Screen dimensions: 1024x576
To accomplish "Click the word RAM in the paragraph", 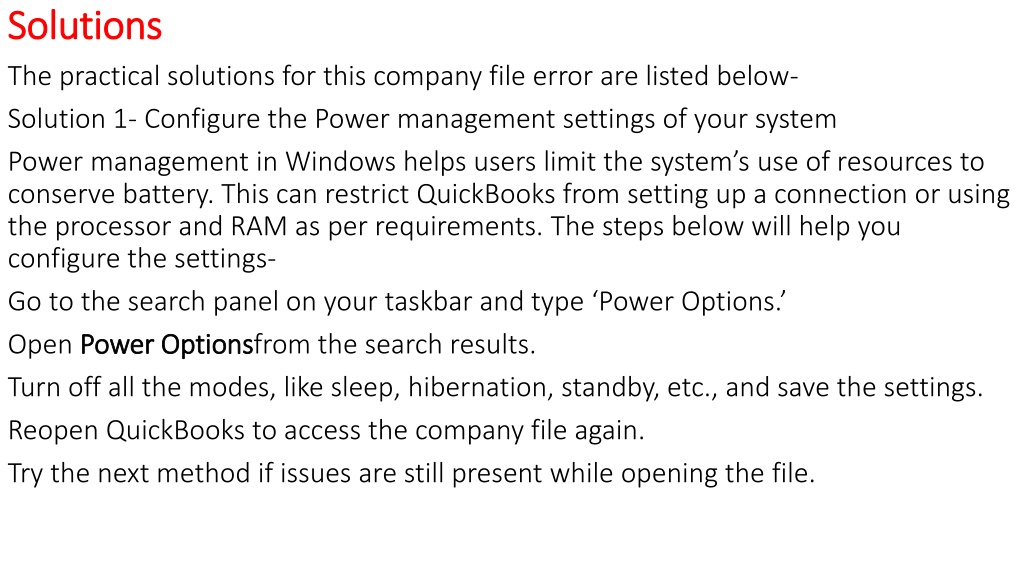I will (x=259, y=227).
